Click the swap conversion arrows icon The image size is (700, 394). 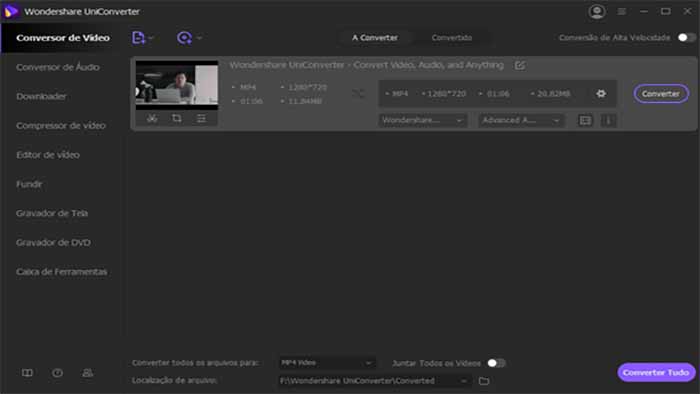[x=358, y=94]
